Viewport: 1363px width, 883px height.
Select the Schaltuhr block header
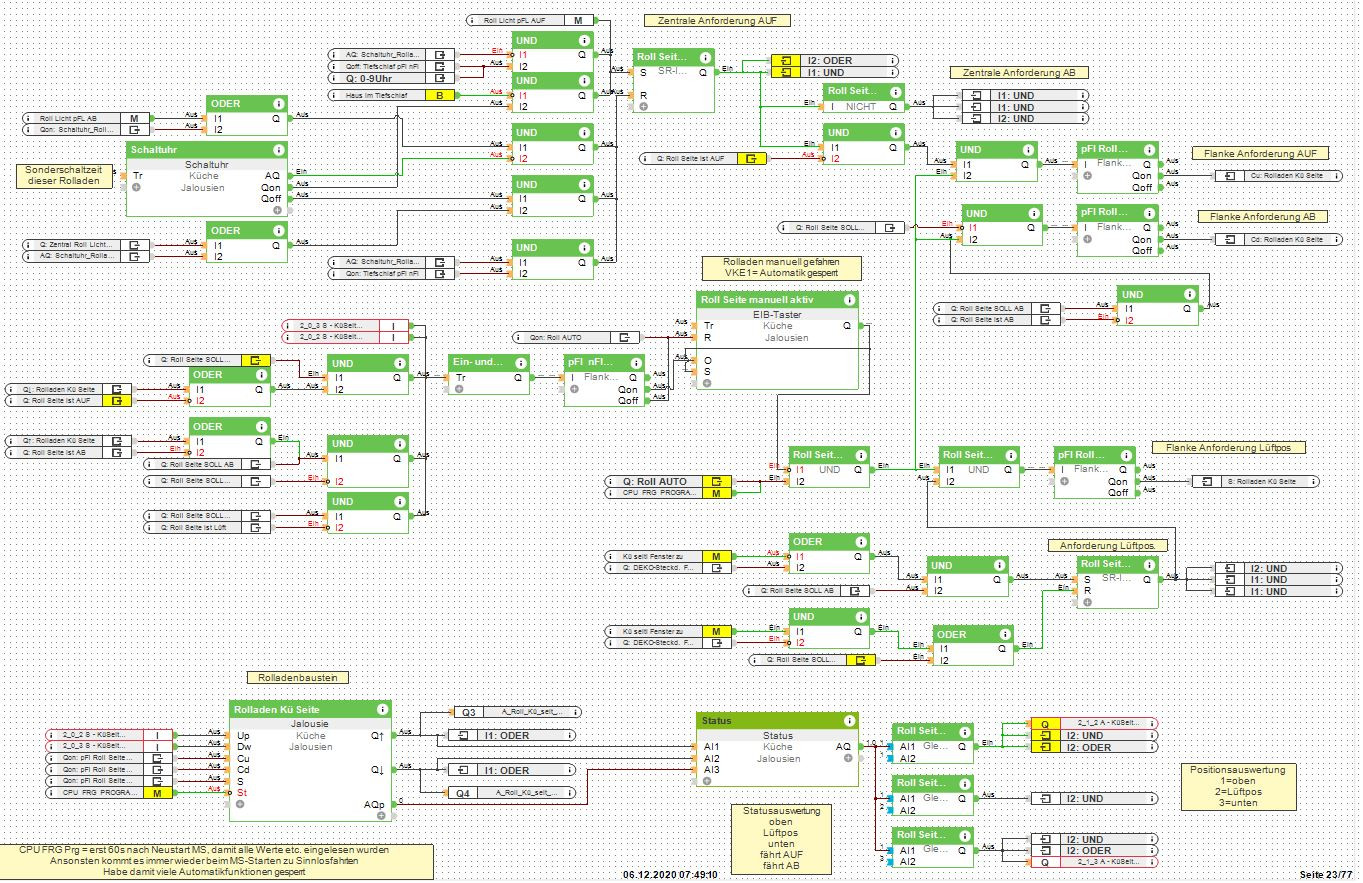207,150
